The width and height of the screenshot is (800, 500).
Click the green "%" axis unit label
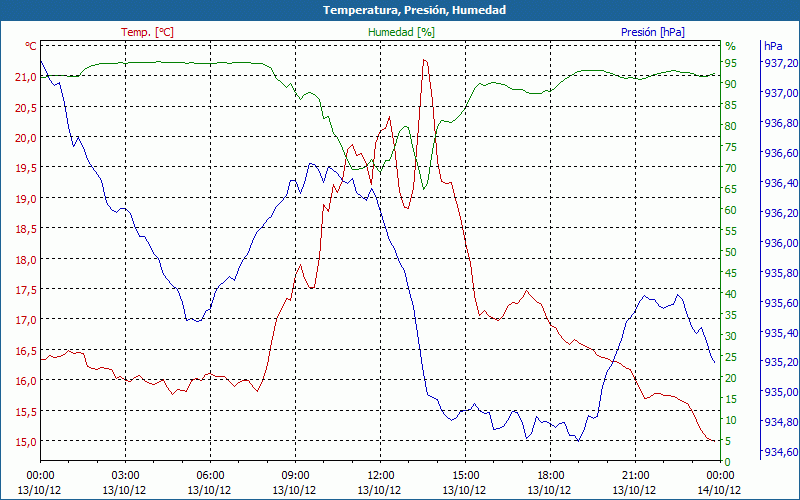tap(731, 46)
